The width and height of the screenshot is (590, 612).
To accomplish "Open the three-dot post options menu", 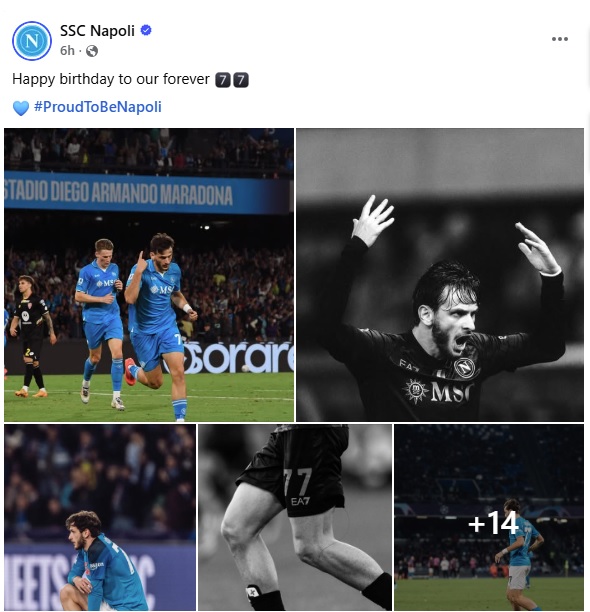I will (x=560, y=39).
